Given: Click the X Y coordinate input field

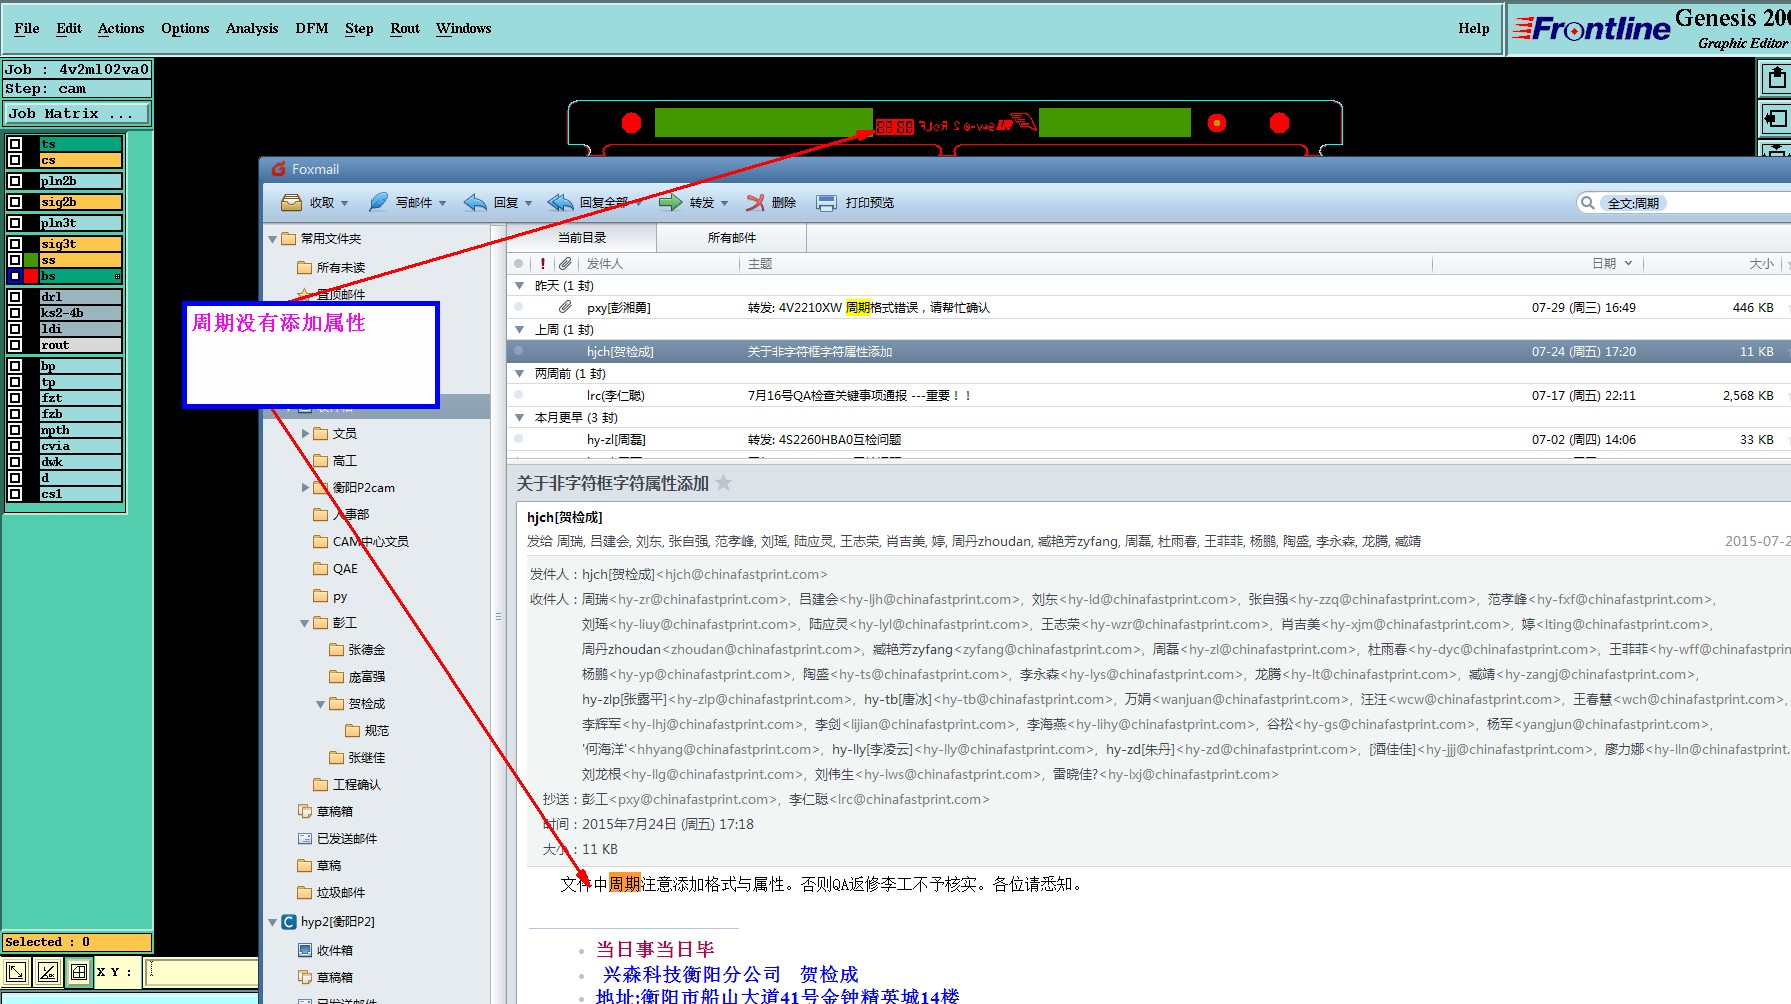Looking at the screenshot, I should pyautogui.click(x=202, y=972).
